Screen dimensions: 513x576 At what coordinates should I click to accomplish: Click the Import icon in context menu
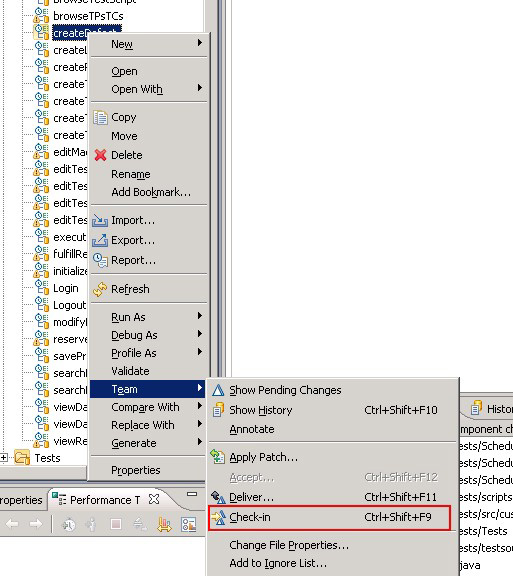tap(100, 220)
